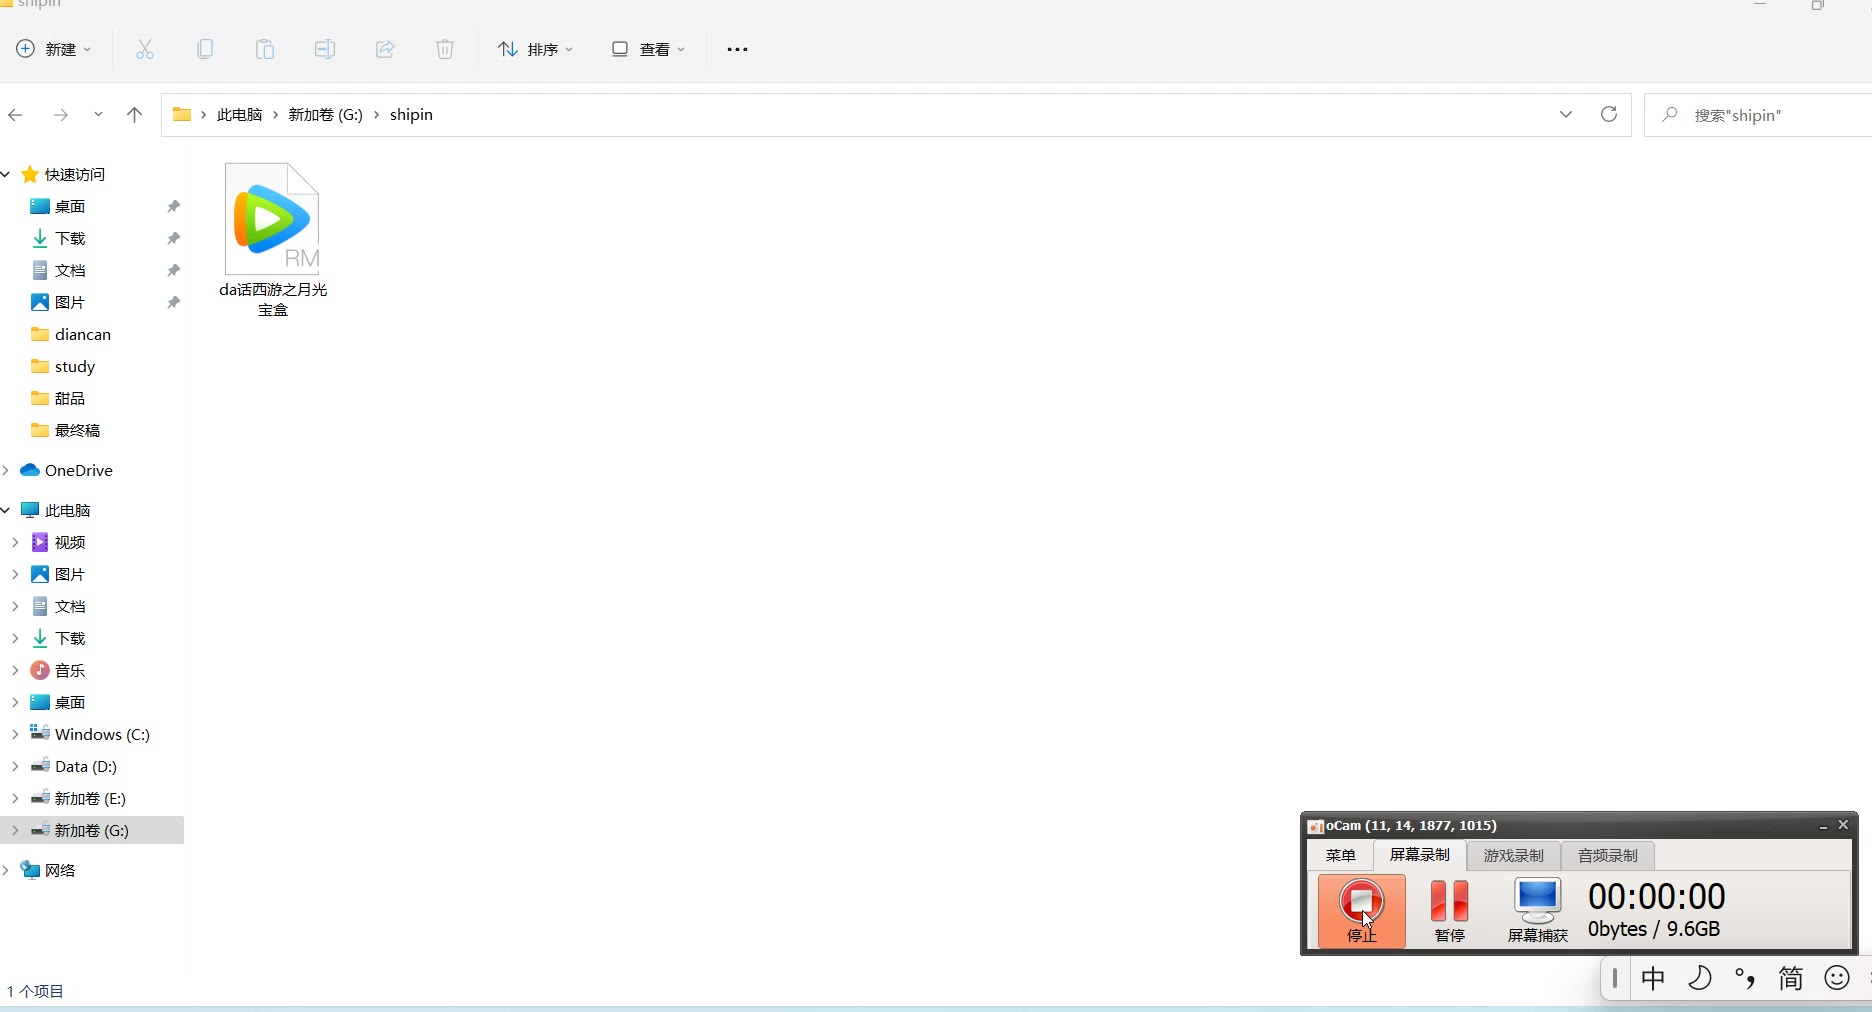Viewport: 1872px width, 1012px height.
Task: Go back with the left arrow
Action: click(x=15, y=115)
